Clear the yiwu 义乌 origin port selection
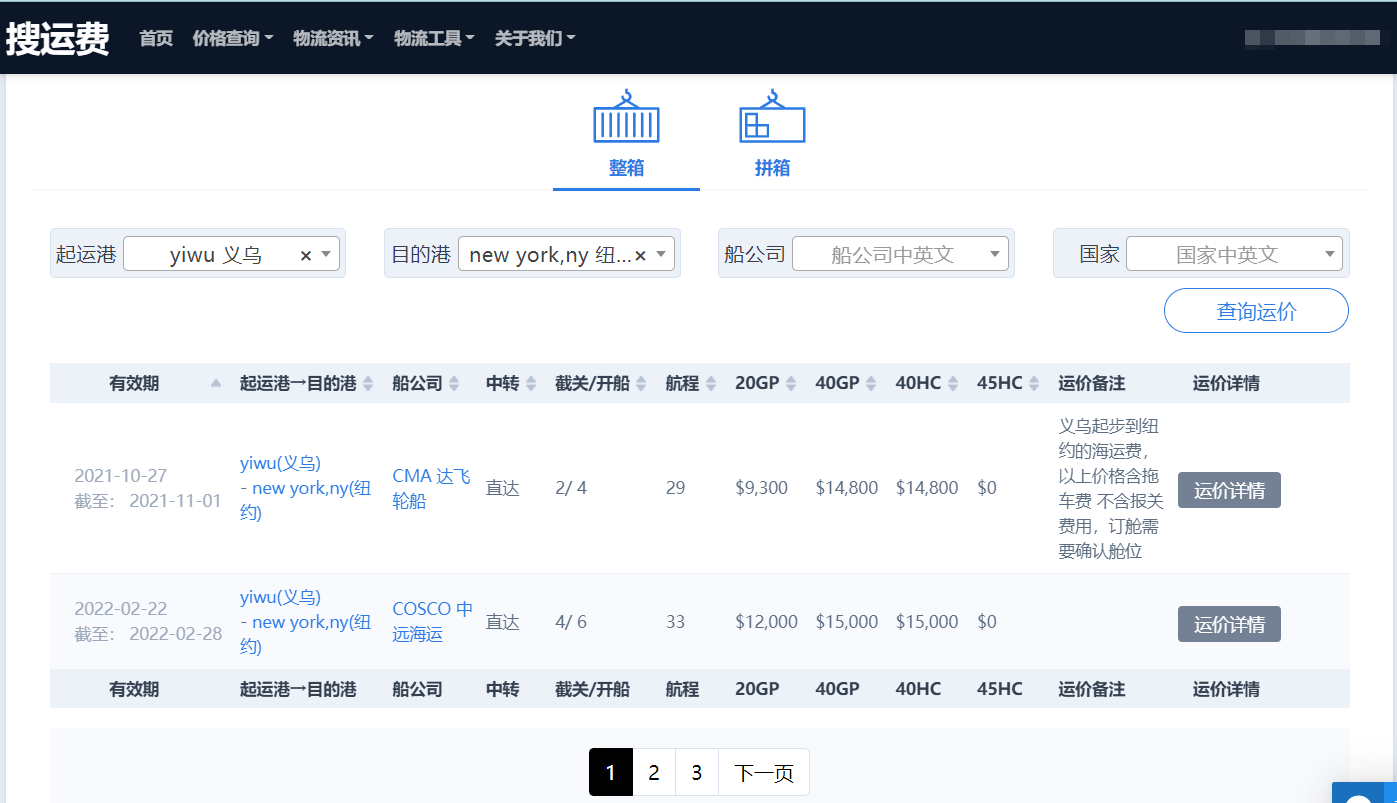 306,255
